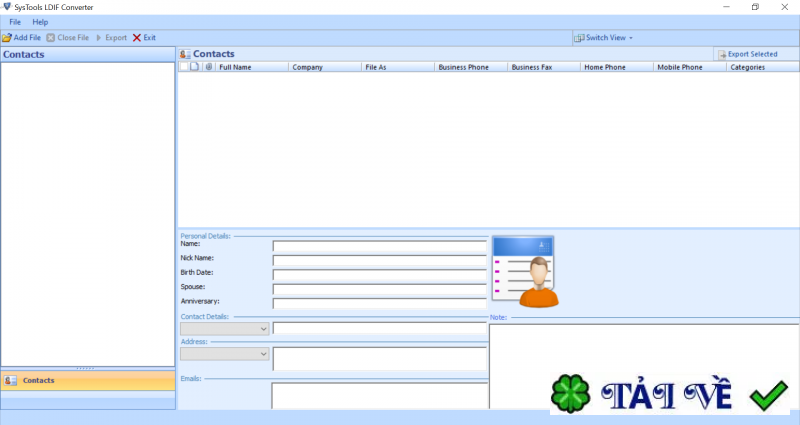Open the Contact Details type dropdown
The width and height of the screenshot is (800, 425).
point(224,329)
